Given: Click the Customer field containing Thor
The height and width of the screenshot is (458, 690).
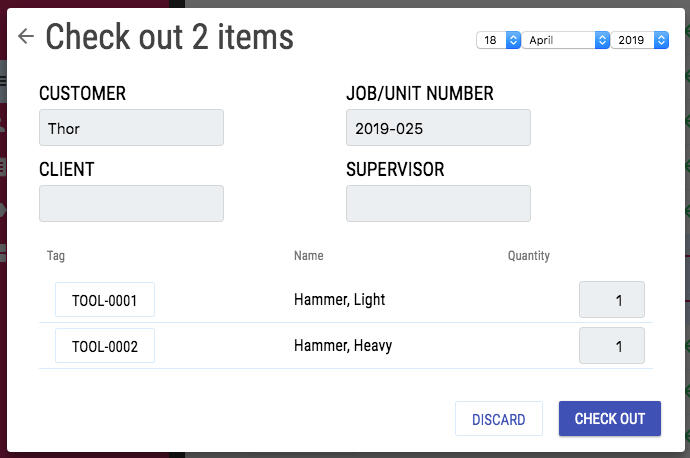Looking at the screenshot, I should click(x=131, y=128).
